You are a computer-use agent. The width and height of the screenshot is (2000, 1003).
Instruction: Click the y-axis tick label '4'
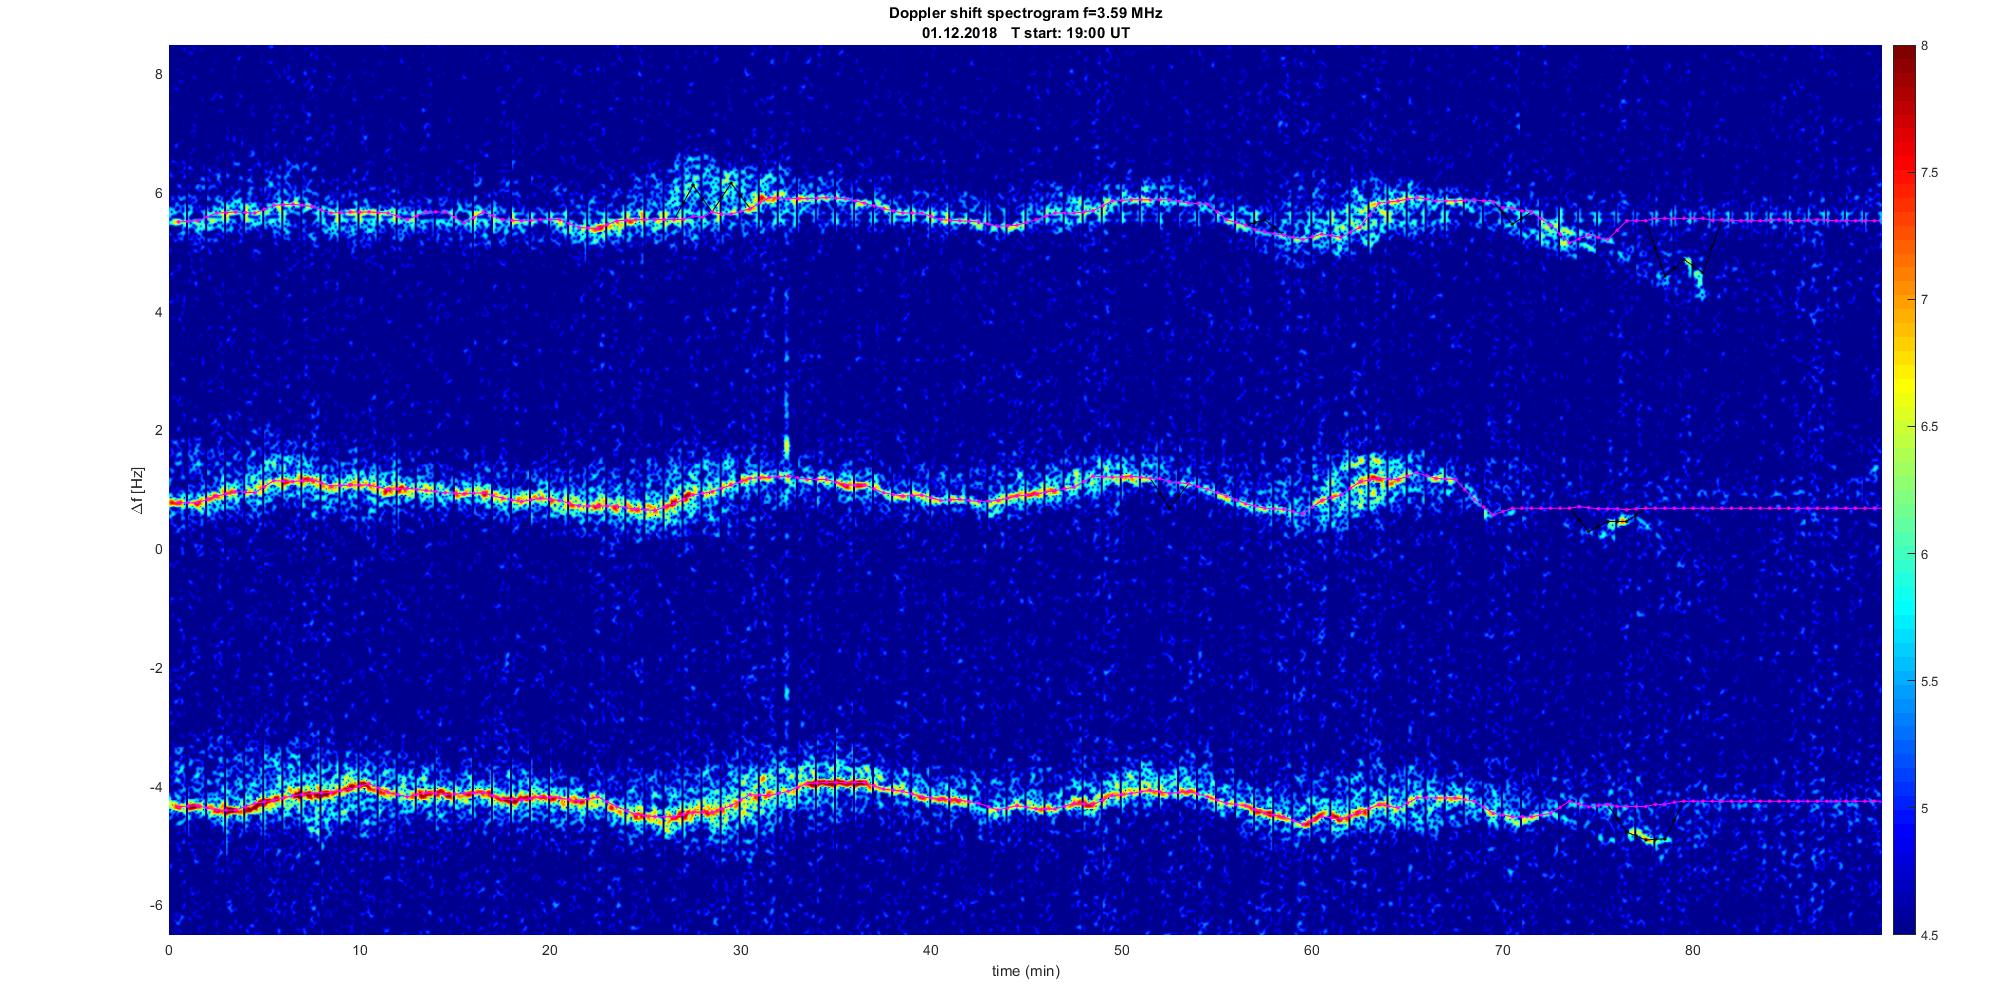(158, 312)
